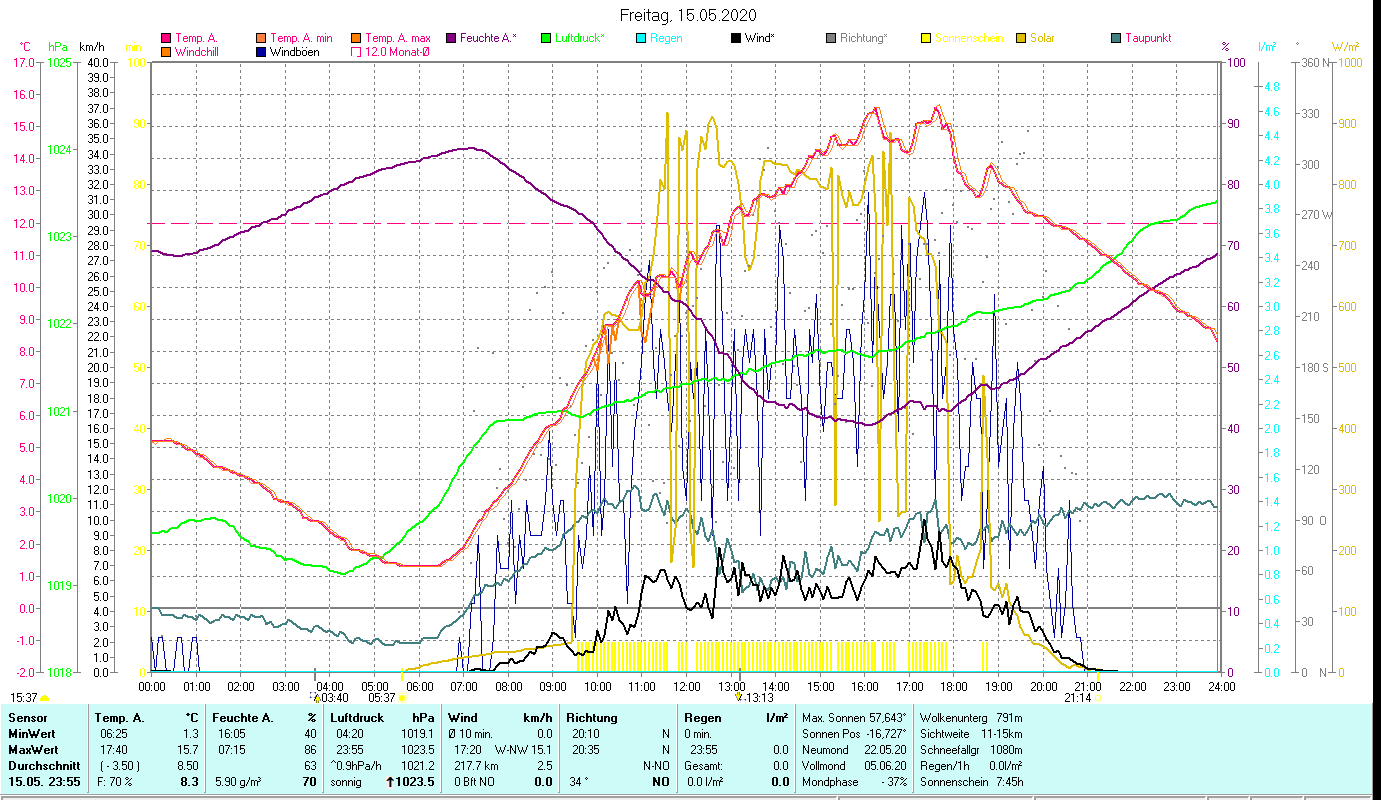The image size is (1381, 800).
Task: Click the chart title Freitag, 15.05.2020
Action: click(x=688, y=15)
